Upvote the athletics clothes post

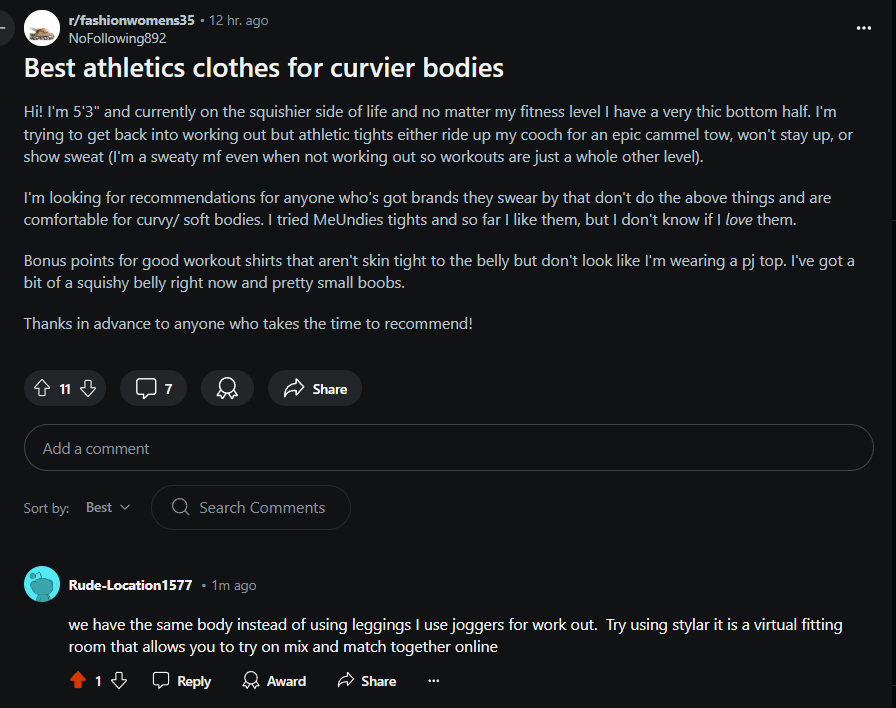(x=42, y=389)
